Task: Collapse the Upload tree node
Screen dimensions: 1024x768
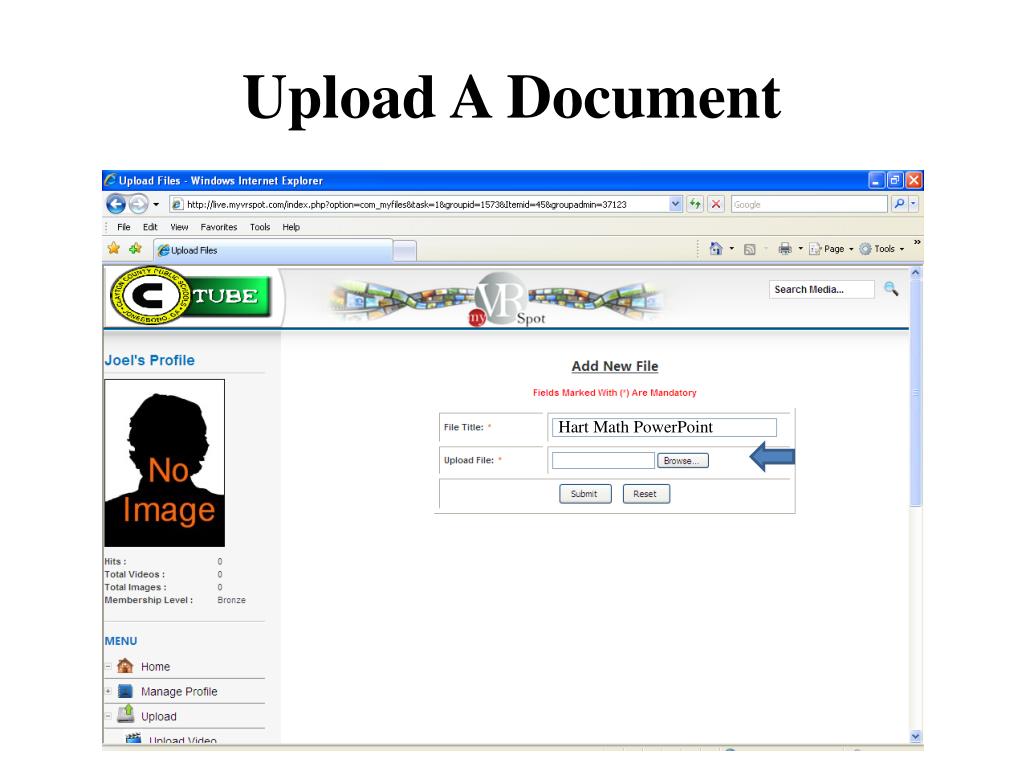Action: click(x=108, y=716)
